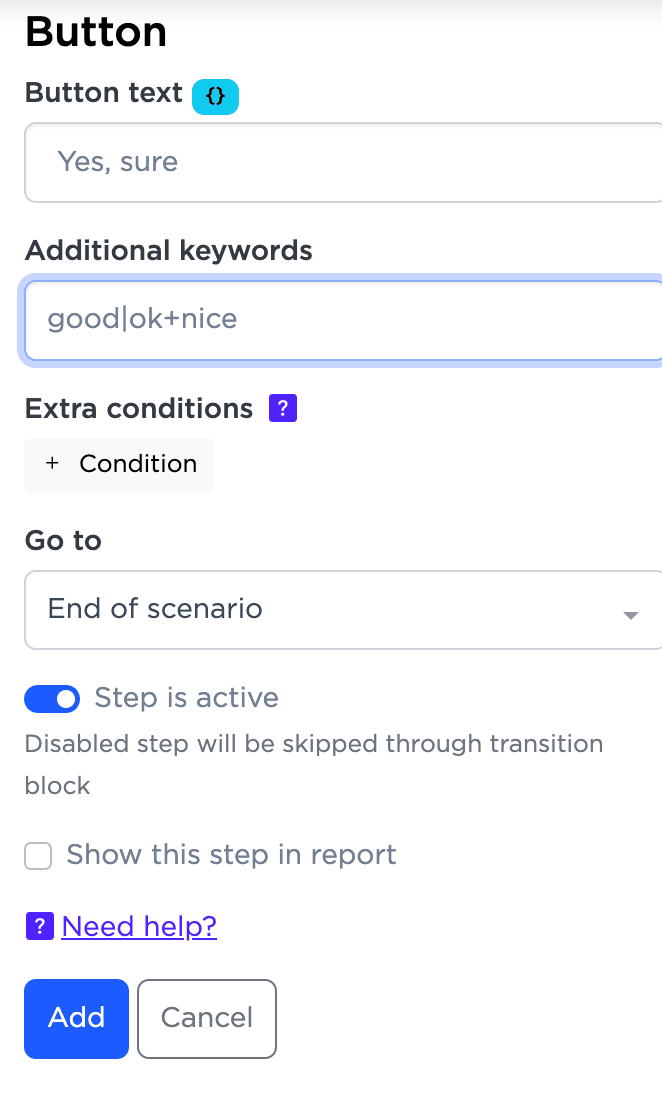The image size is (662, 1110).
Task: Click the Show this step in report label
Action: coord(231,855)
